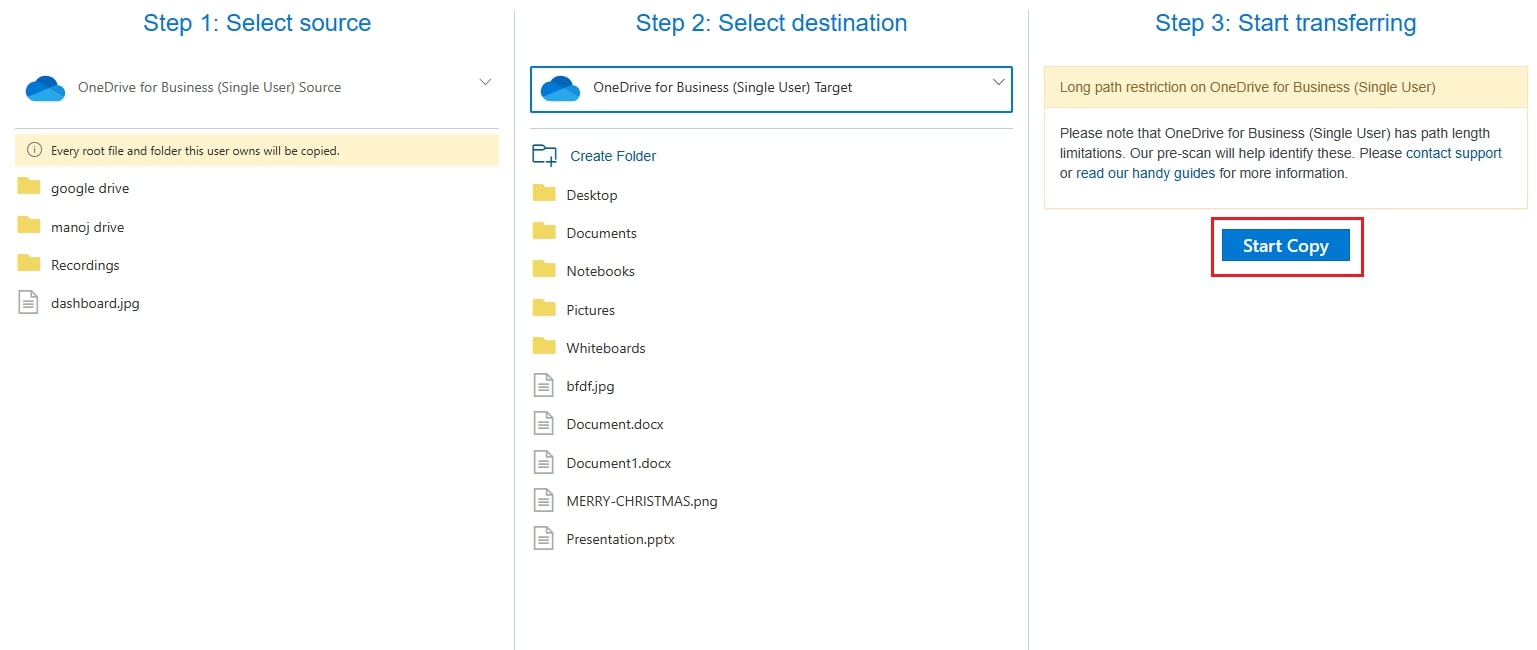1537x650 pixels.
Task: Open the Documents destination folder
Action: point(601,233)
